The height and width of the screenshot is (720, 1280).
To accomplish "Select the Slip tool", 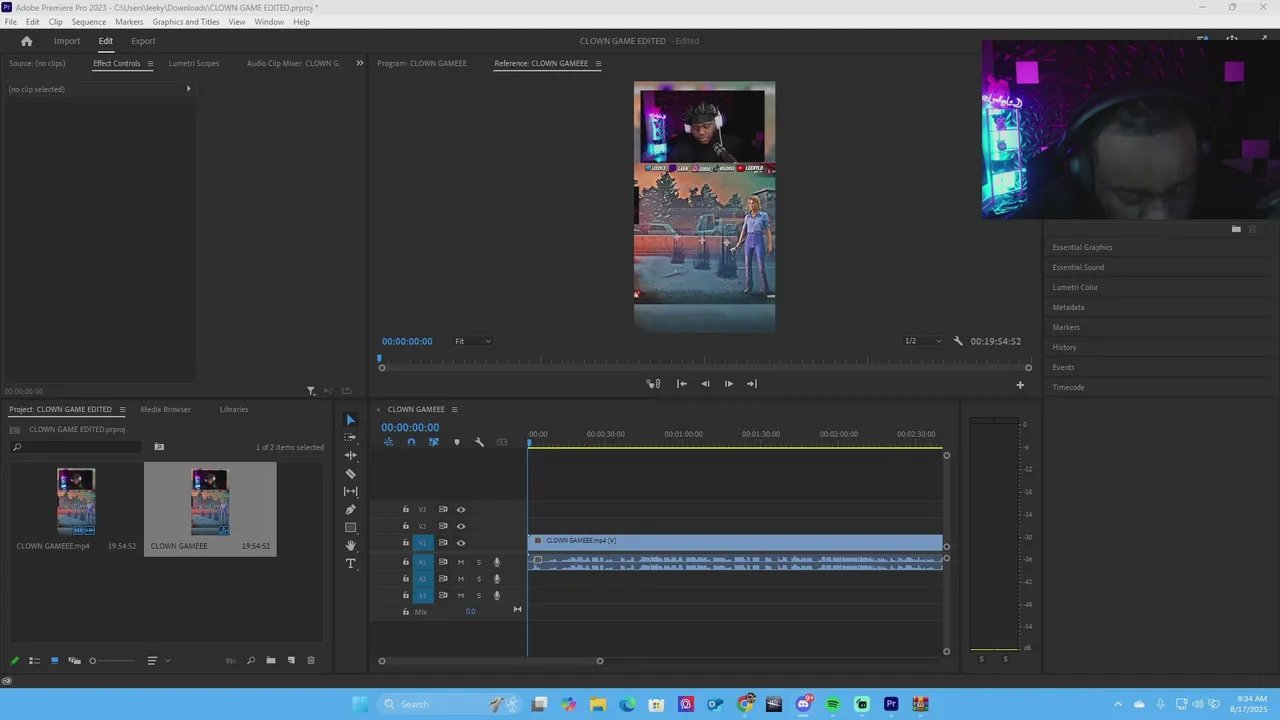I will tap(350, 491).
